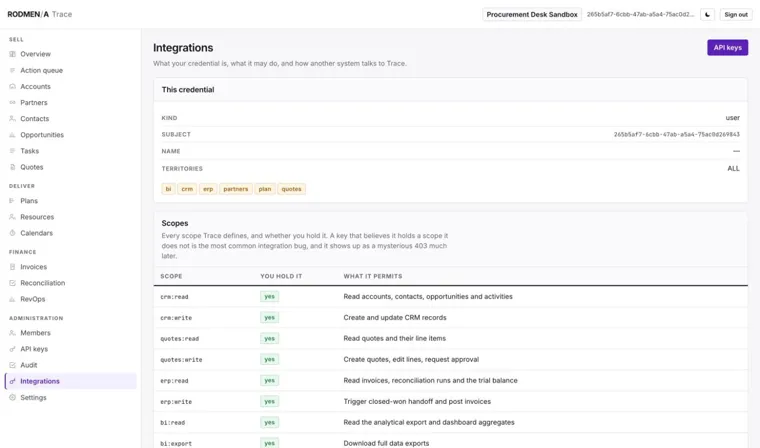Click Procurement Desk Sandbox workspace button

[532, 15]
